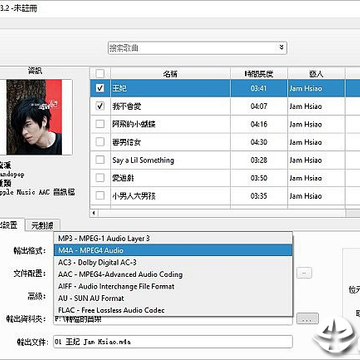Click the duration cell 03:50
Viewport: 360px width, 360px height.
coord(259,178)
